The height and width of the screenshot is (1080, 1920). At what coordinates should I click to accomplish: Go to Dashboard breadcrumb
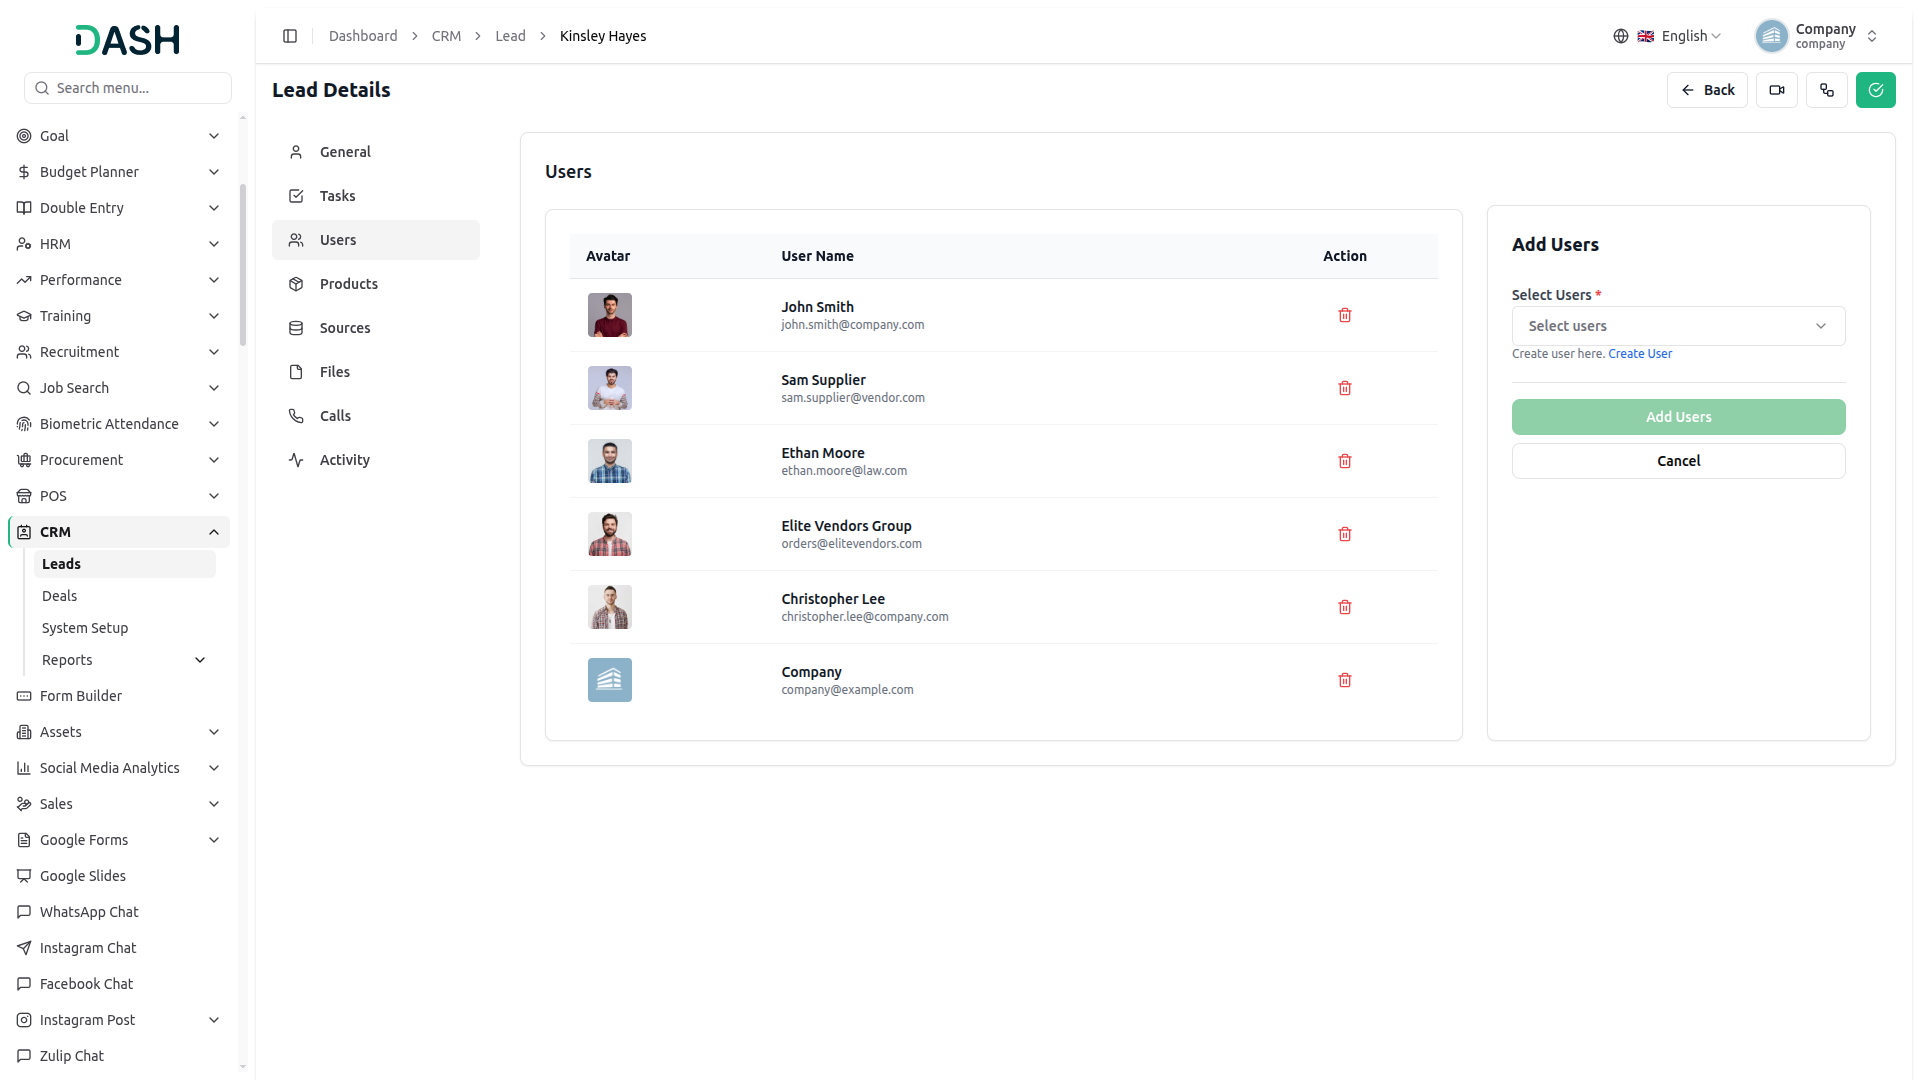[363, 36]
